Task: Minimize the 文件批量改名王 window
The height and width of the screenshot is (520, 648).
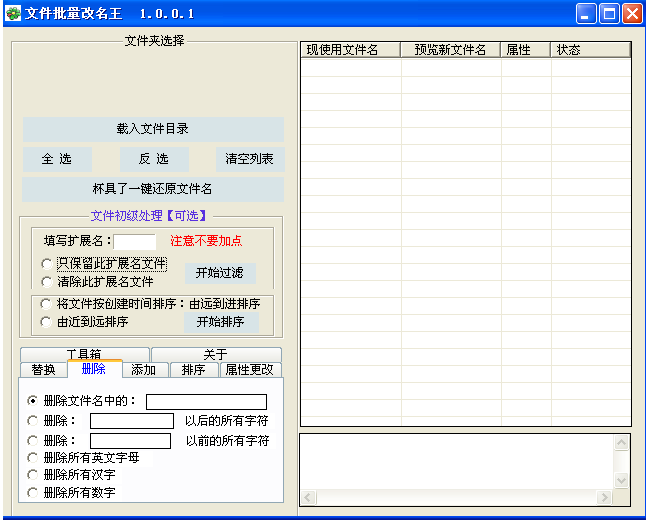Action: 586,14
